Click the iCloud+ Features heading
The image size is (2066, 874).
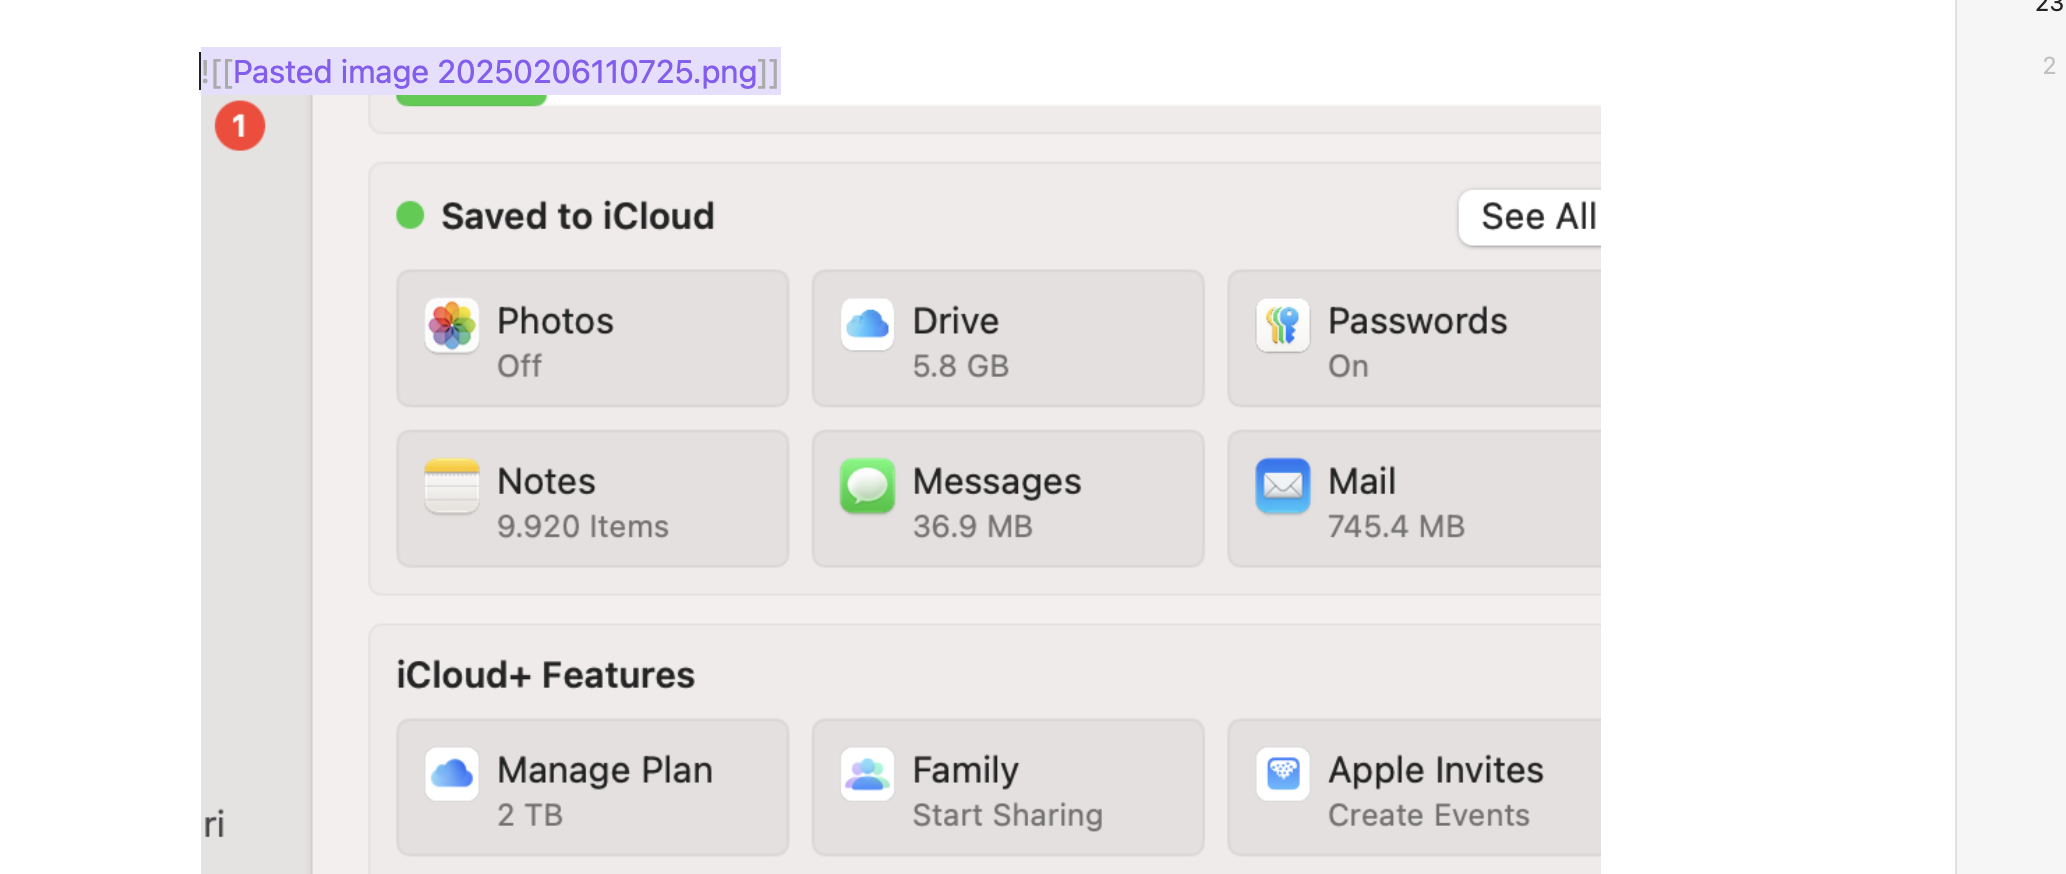(545, 675)
